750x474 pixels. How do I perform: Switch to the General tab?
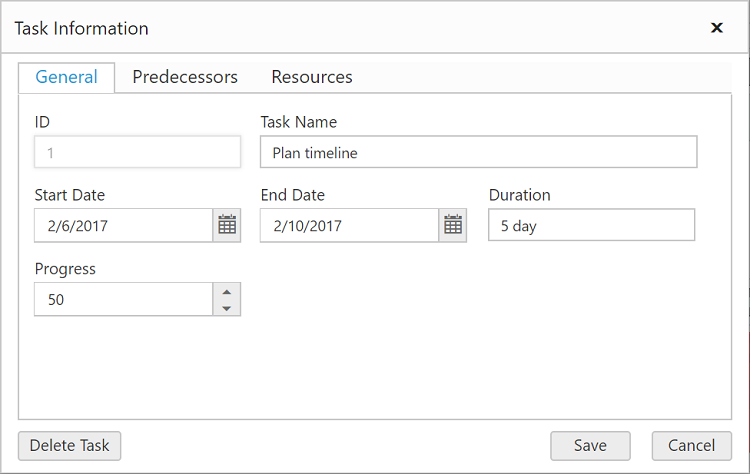tap(67, 77)
